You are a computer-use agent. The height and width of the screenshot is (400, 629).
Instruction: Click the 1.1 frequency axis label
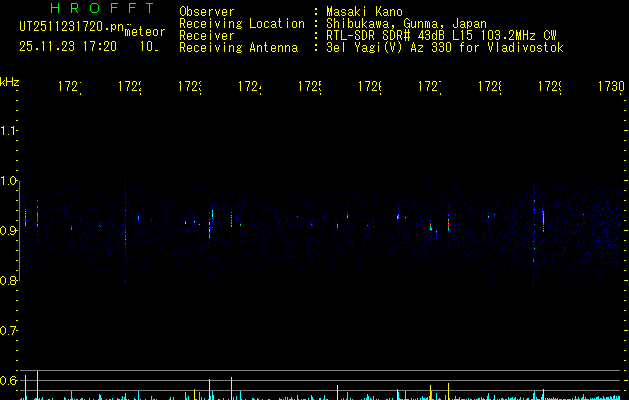(x=8, y=131)
